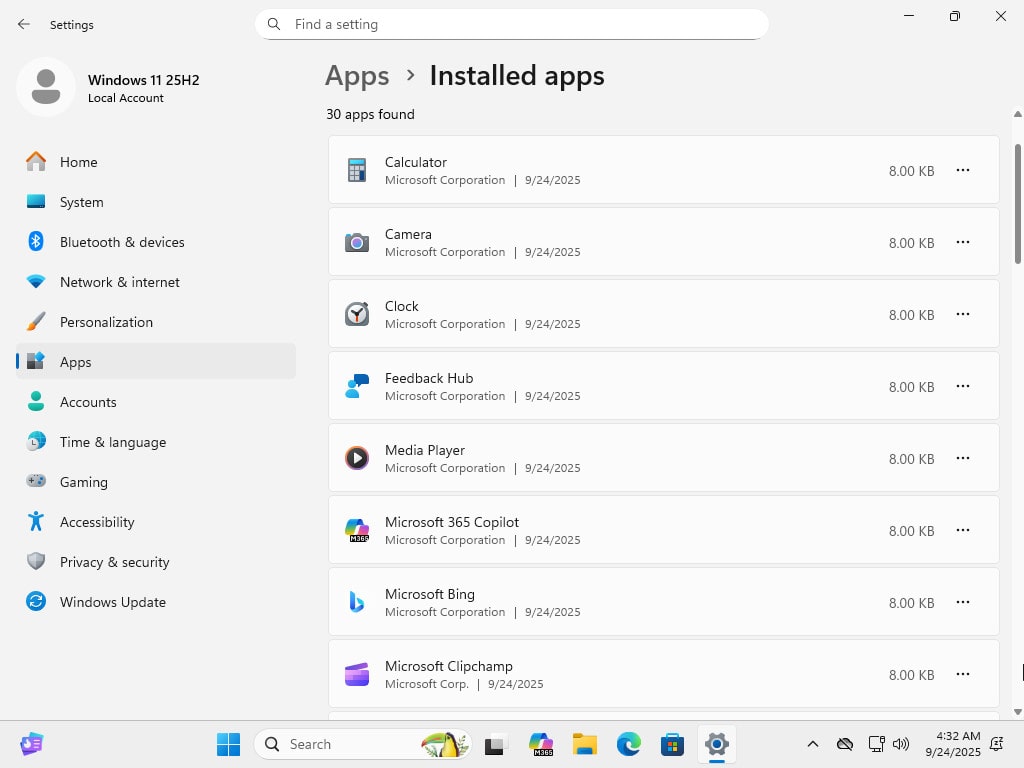Go back using the Settings back arrow
Viewport: 1024px width, 768px height.
point(24,24)
